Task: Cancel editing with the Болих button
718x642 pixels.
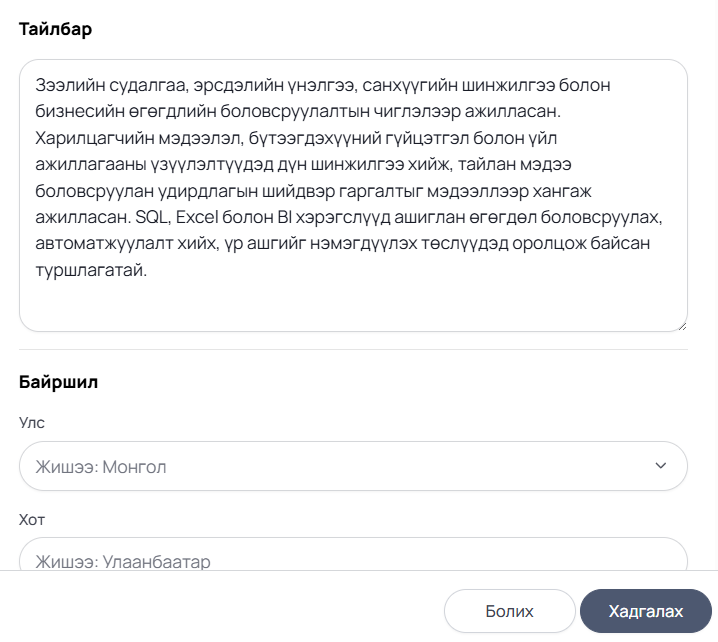Action: (509, 611)
